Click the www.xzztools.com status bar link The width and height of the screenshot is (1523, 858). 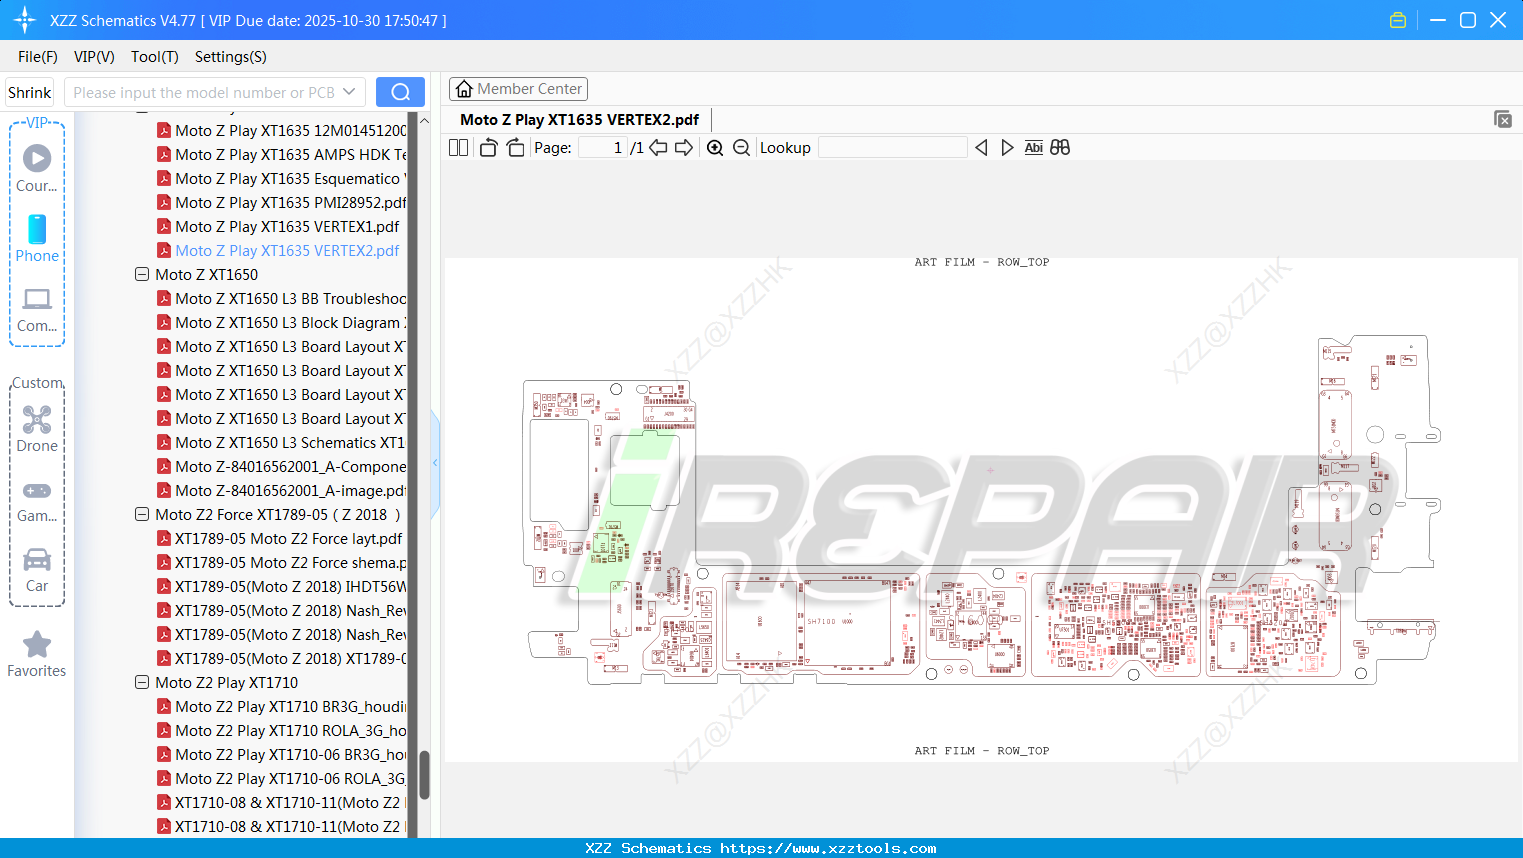pyautogui.click(x=828, y=848)
